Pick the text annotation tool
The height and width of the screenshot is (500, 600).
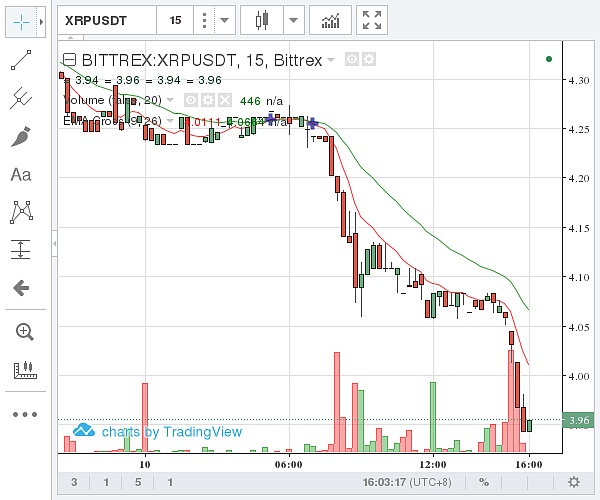(21, 174)
